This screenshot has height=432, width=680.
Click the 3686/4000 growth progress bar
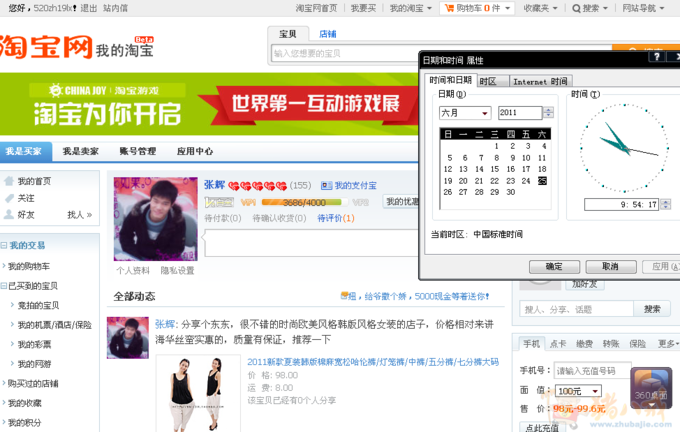coord(305,202)
